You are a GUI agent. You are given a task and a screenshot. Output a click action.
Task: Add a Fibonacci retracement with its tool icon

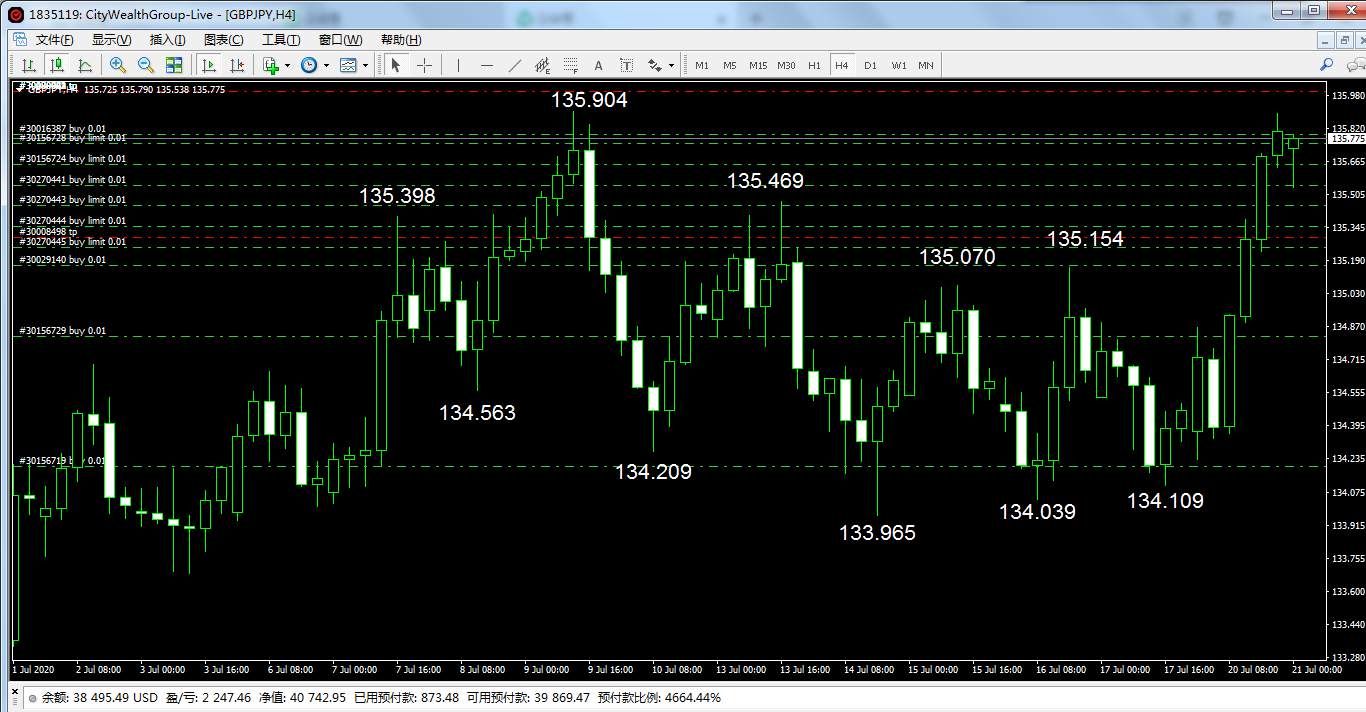(x=571, y=65)
